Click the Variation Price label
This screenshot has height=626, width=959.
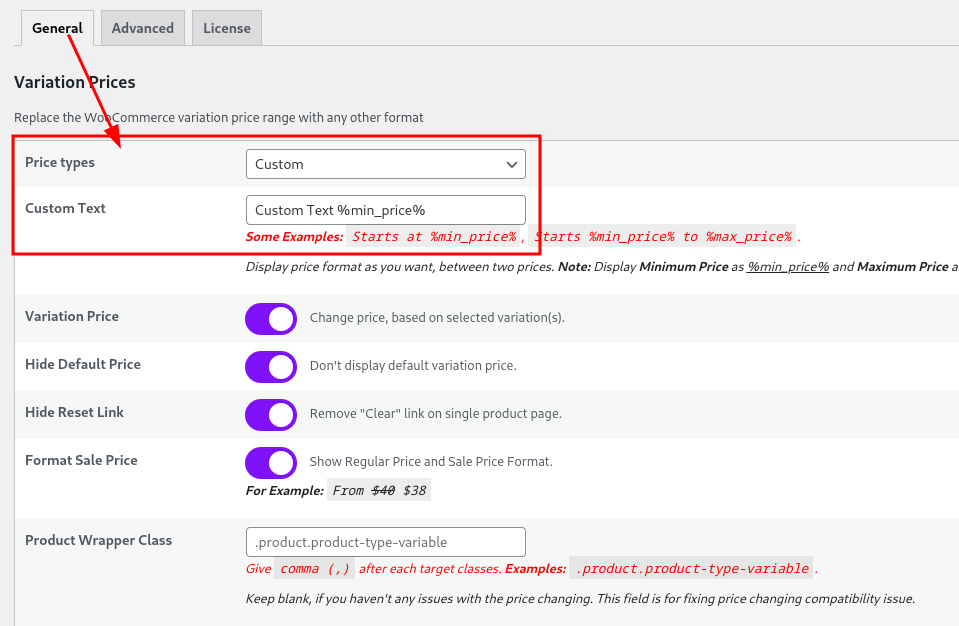[x=72, y=316]
